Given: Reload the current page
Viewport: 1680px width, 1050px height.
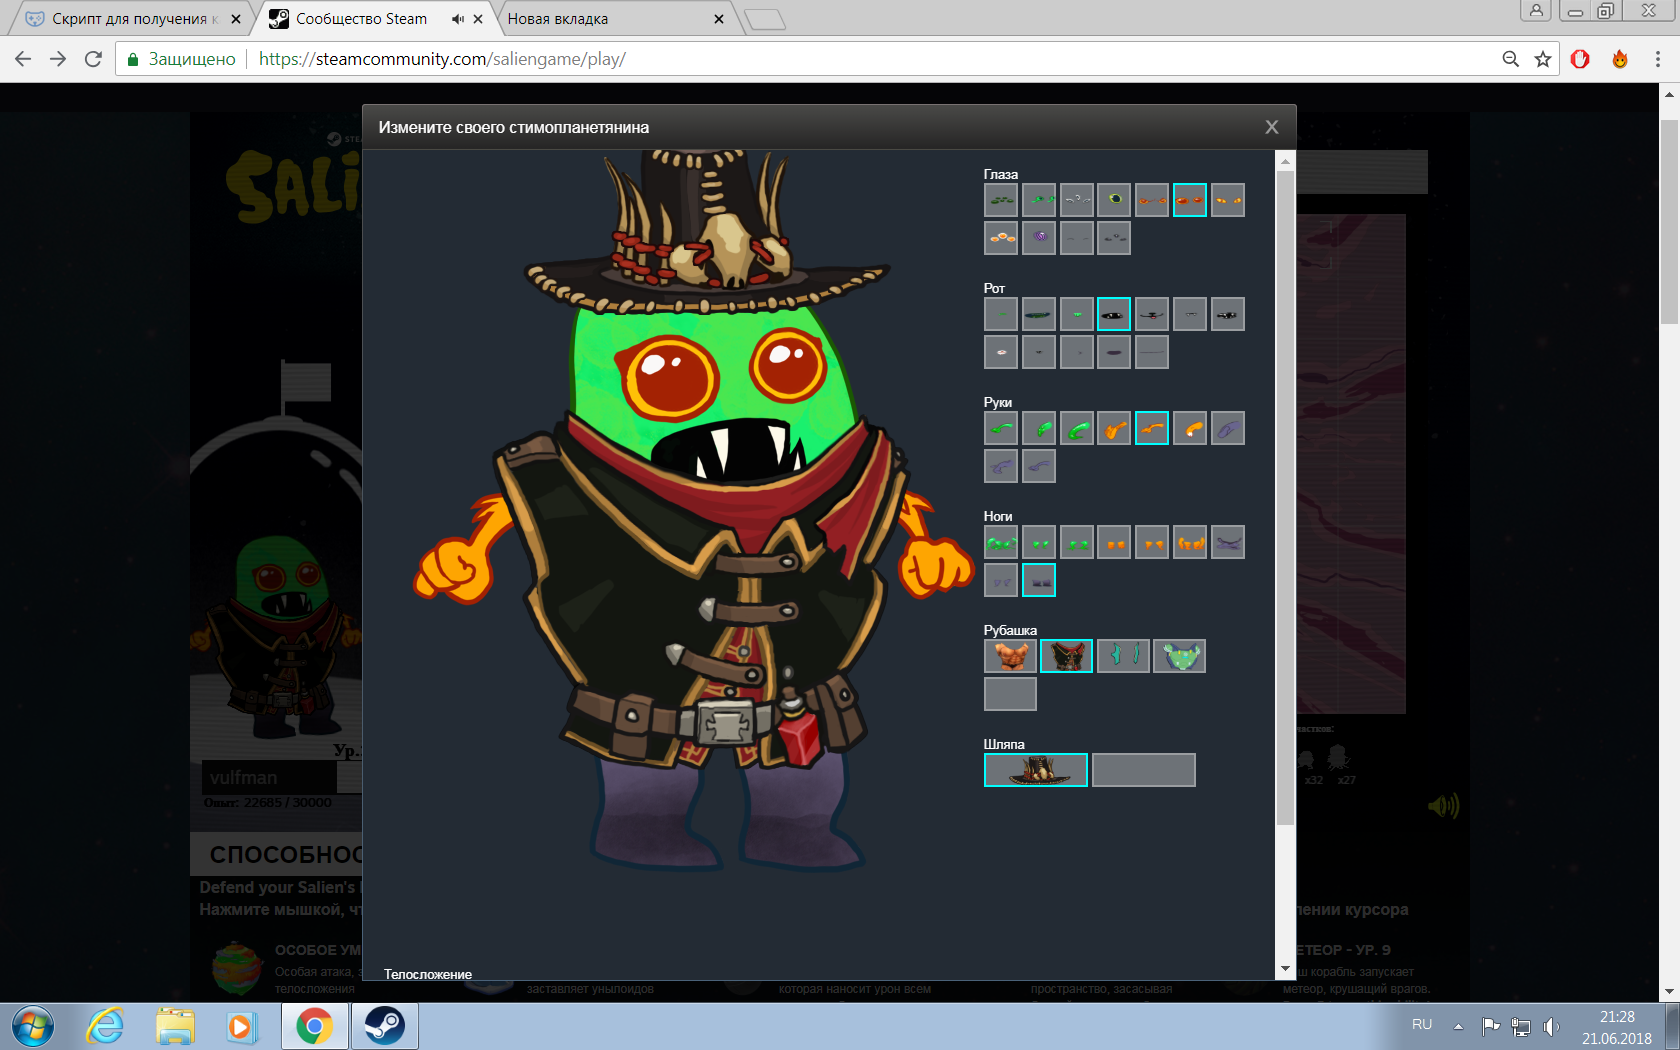Looking at the screenshot, I should [93, 59].
